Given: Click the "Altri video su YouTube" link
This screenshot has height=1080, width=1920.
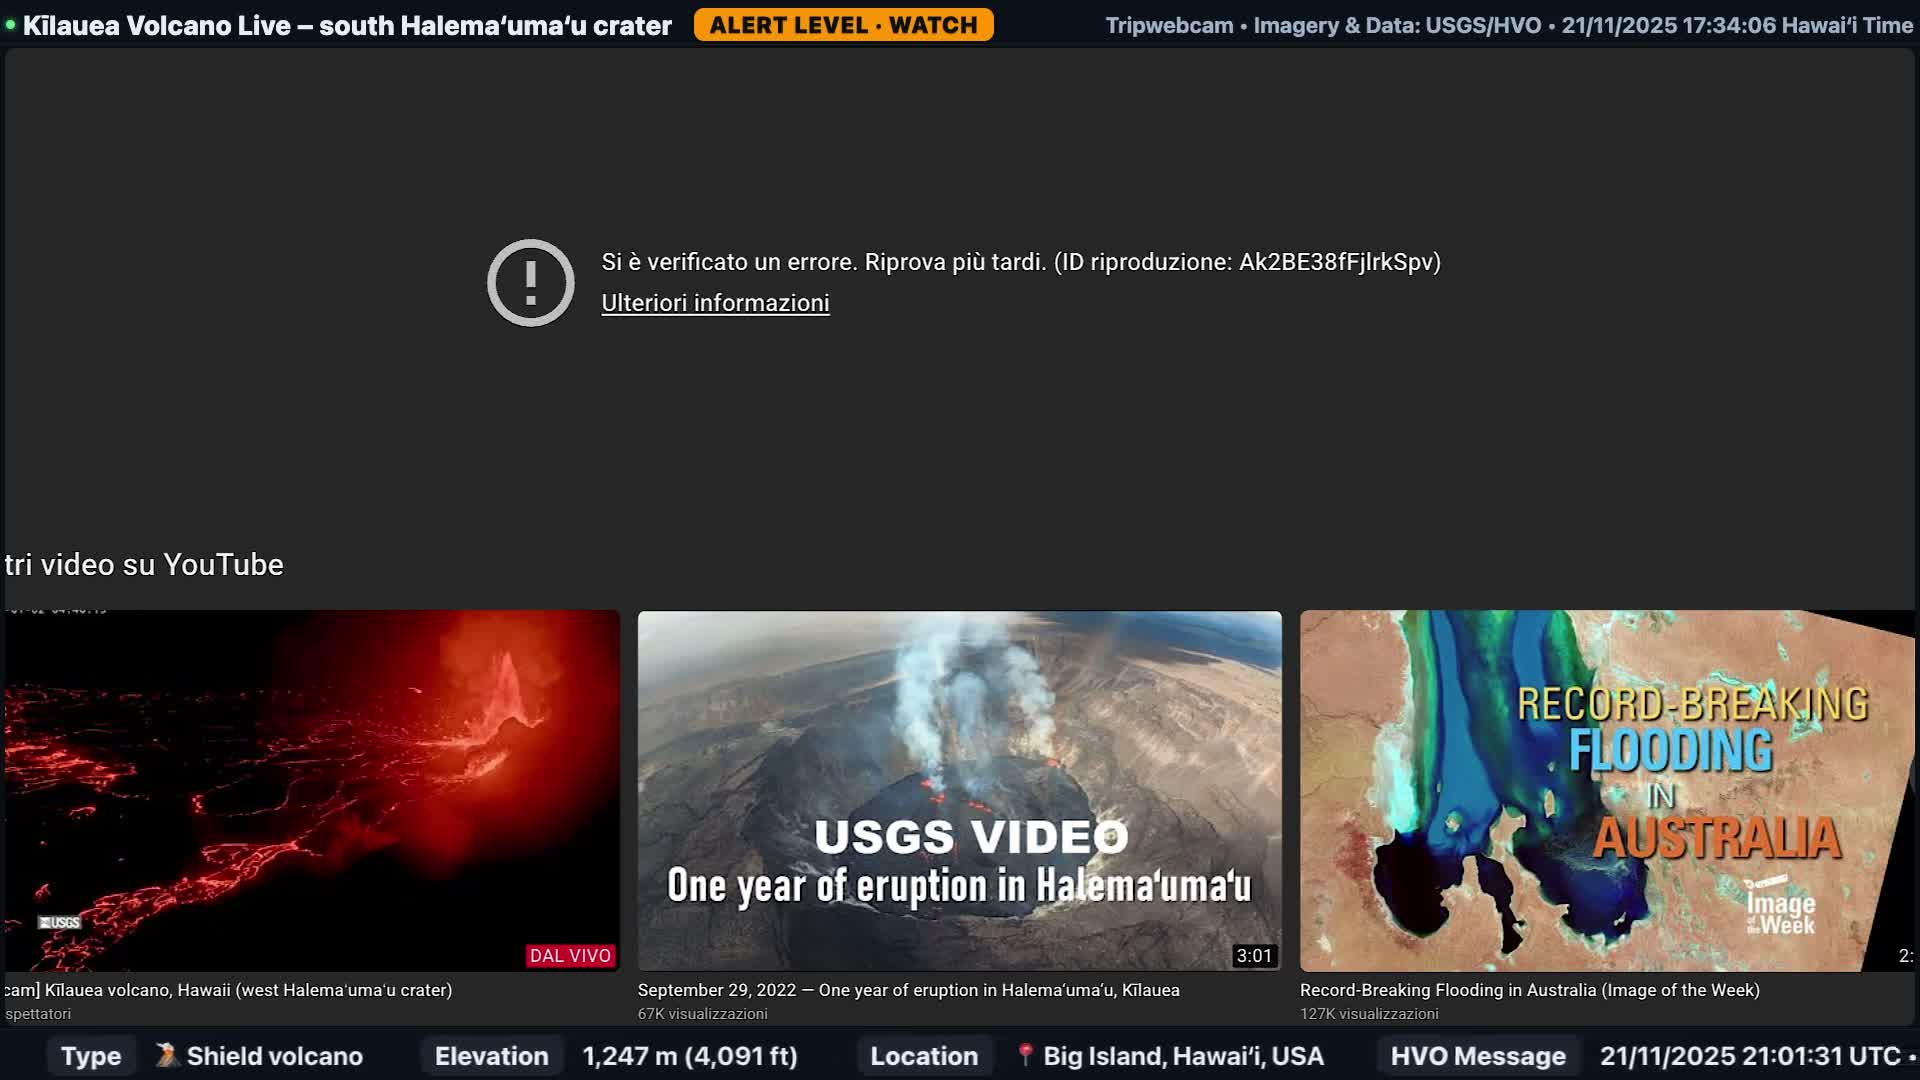Looking at the screenshot, I should coord(142,564).
